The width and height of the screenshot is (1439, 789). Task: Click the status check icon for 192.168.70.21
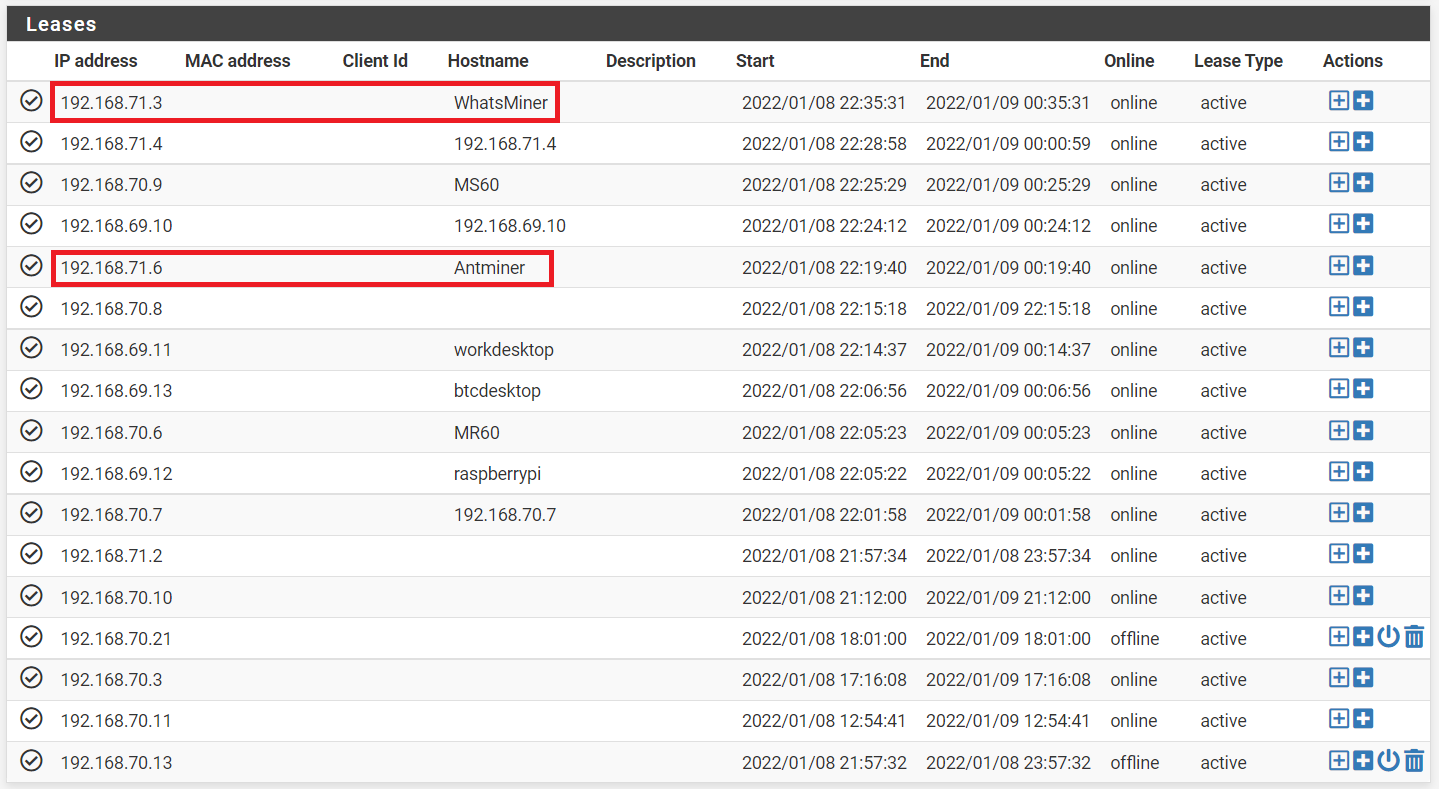tap(31, 636)
